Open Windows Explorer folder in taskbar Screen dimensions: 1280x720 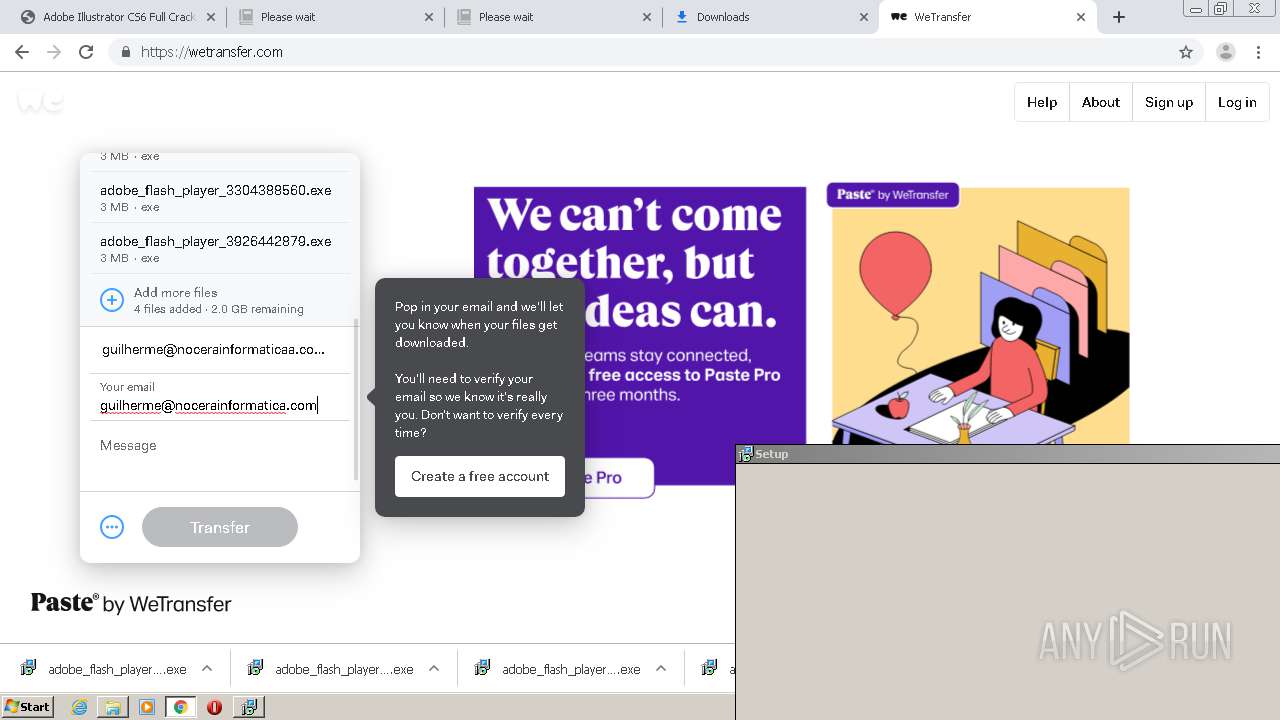(113, 707)
